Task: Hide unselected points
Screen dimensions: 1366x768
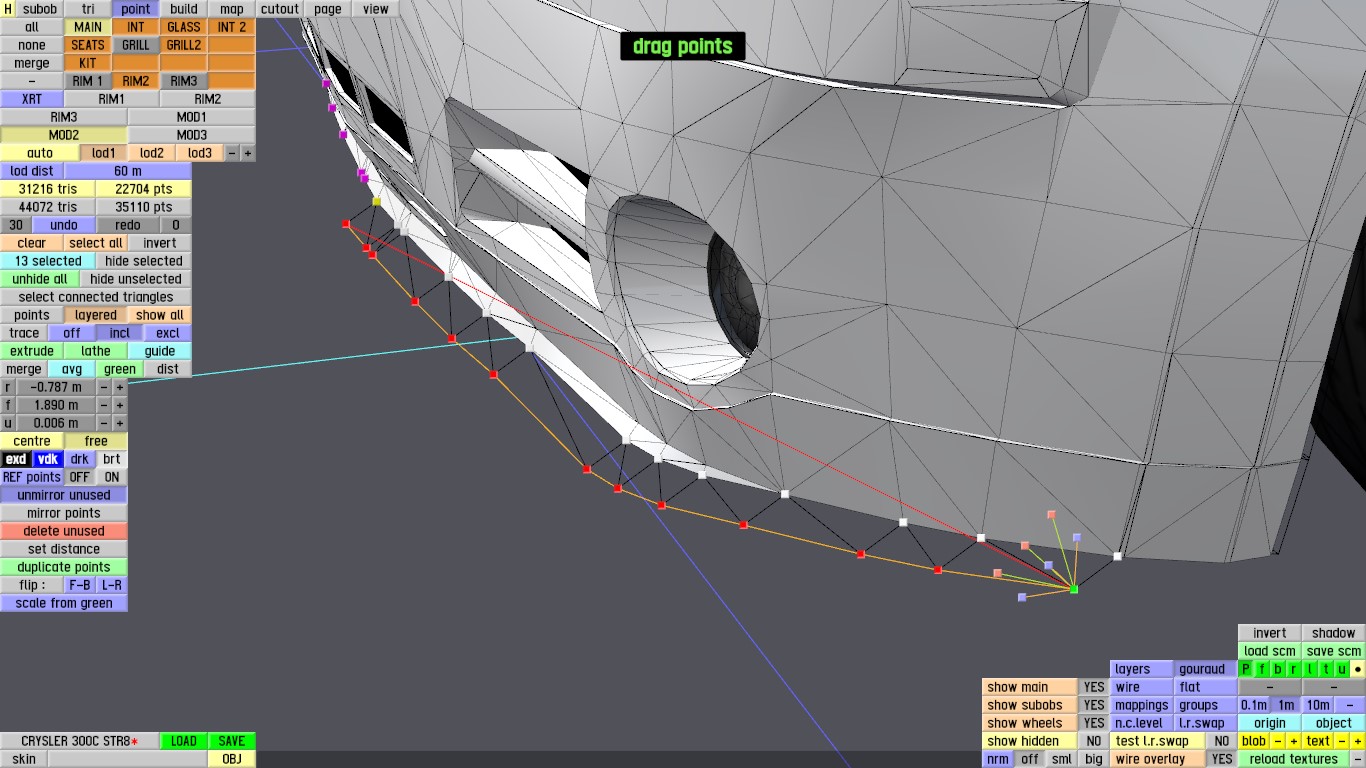Action: [136, 279]
